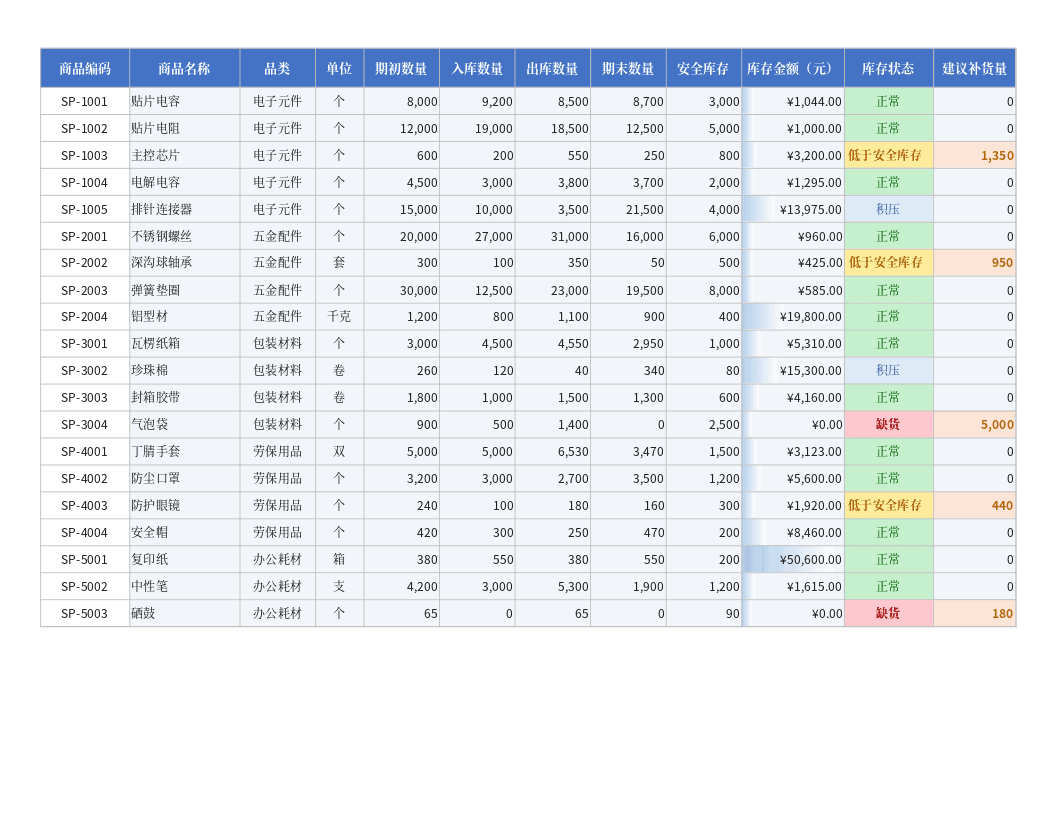This screenshot has height=816, width=1056.
Task: Select the 180 restock value for SP-5003
Action: point(975,613)
